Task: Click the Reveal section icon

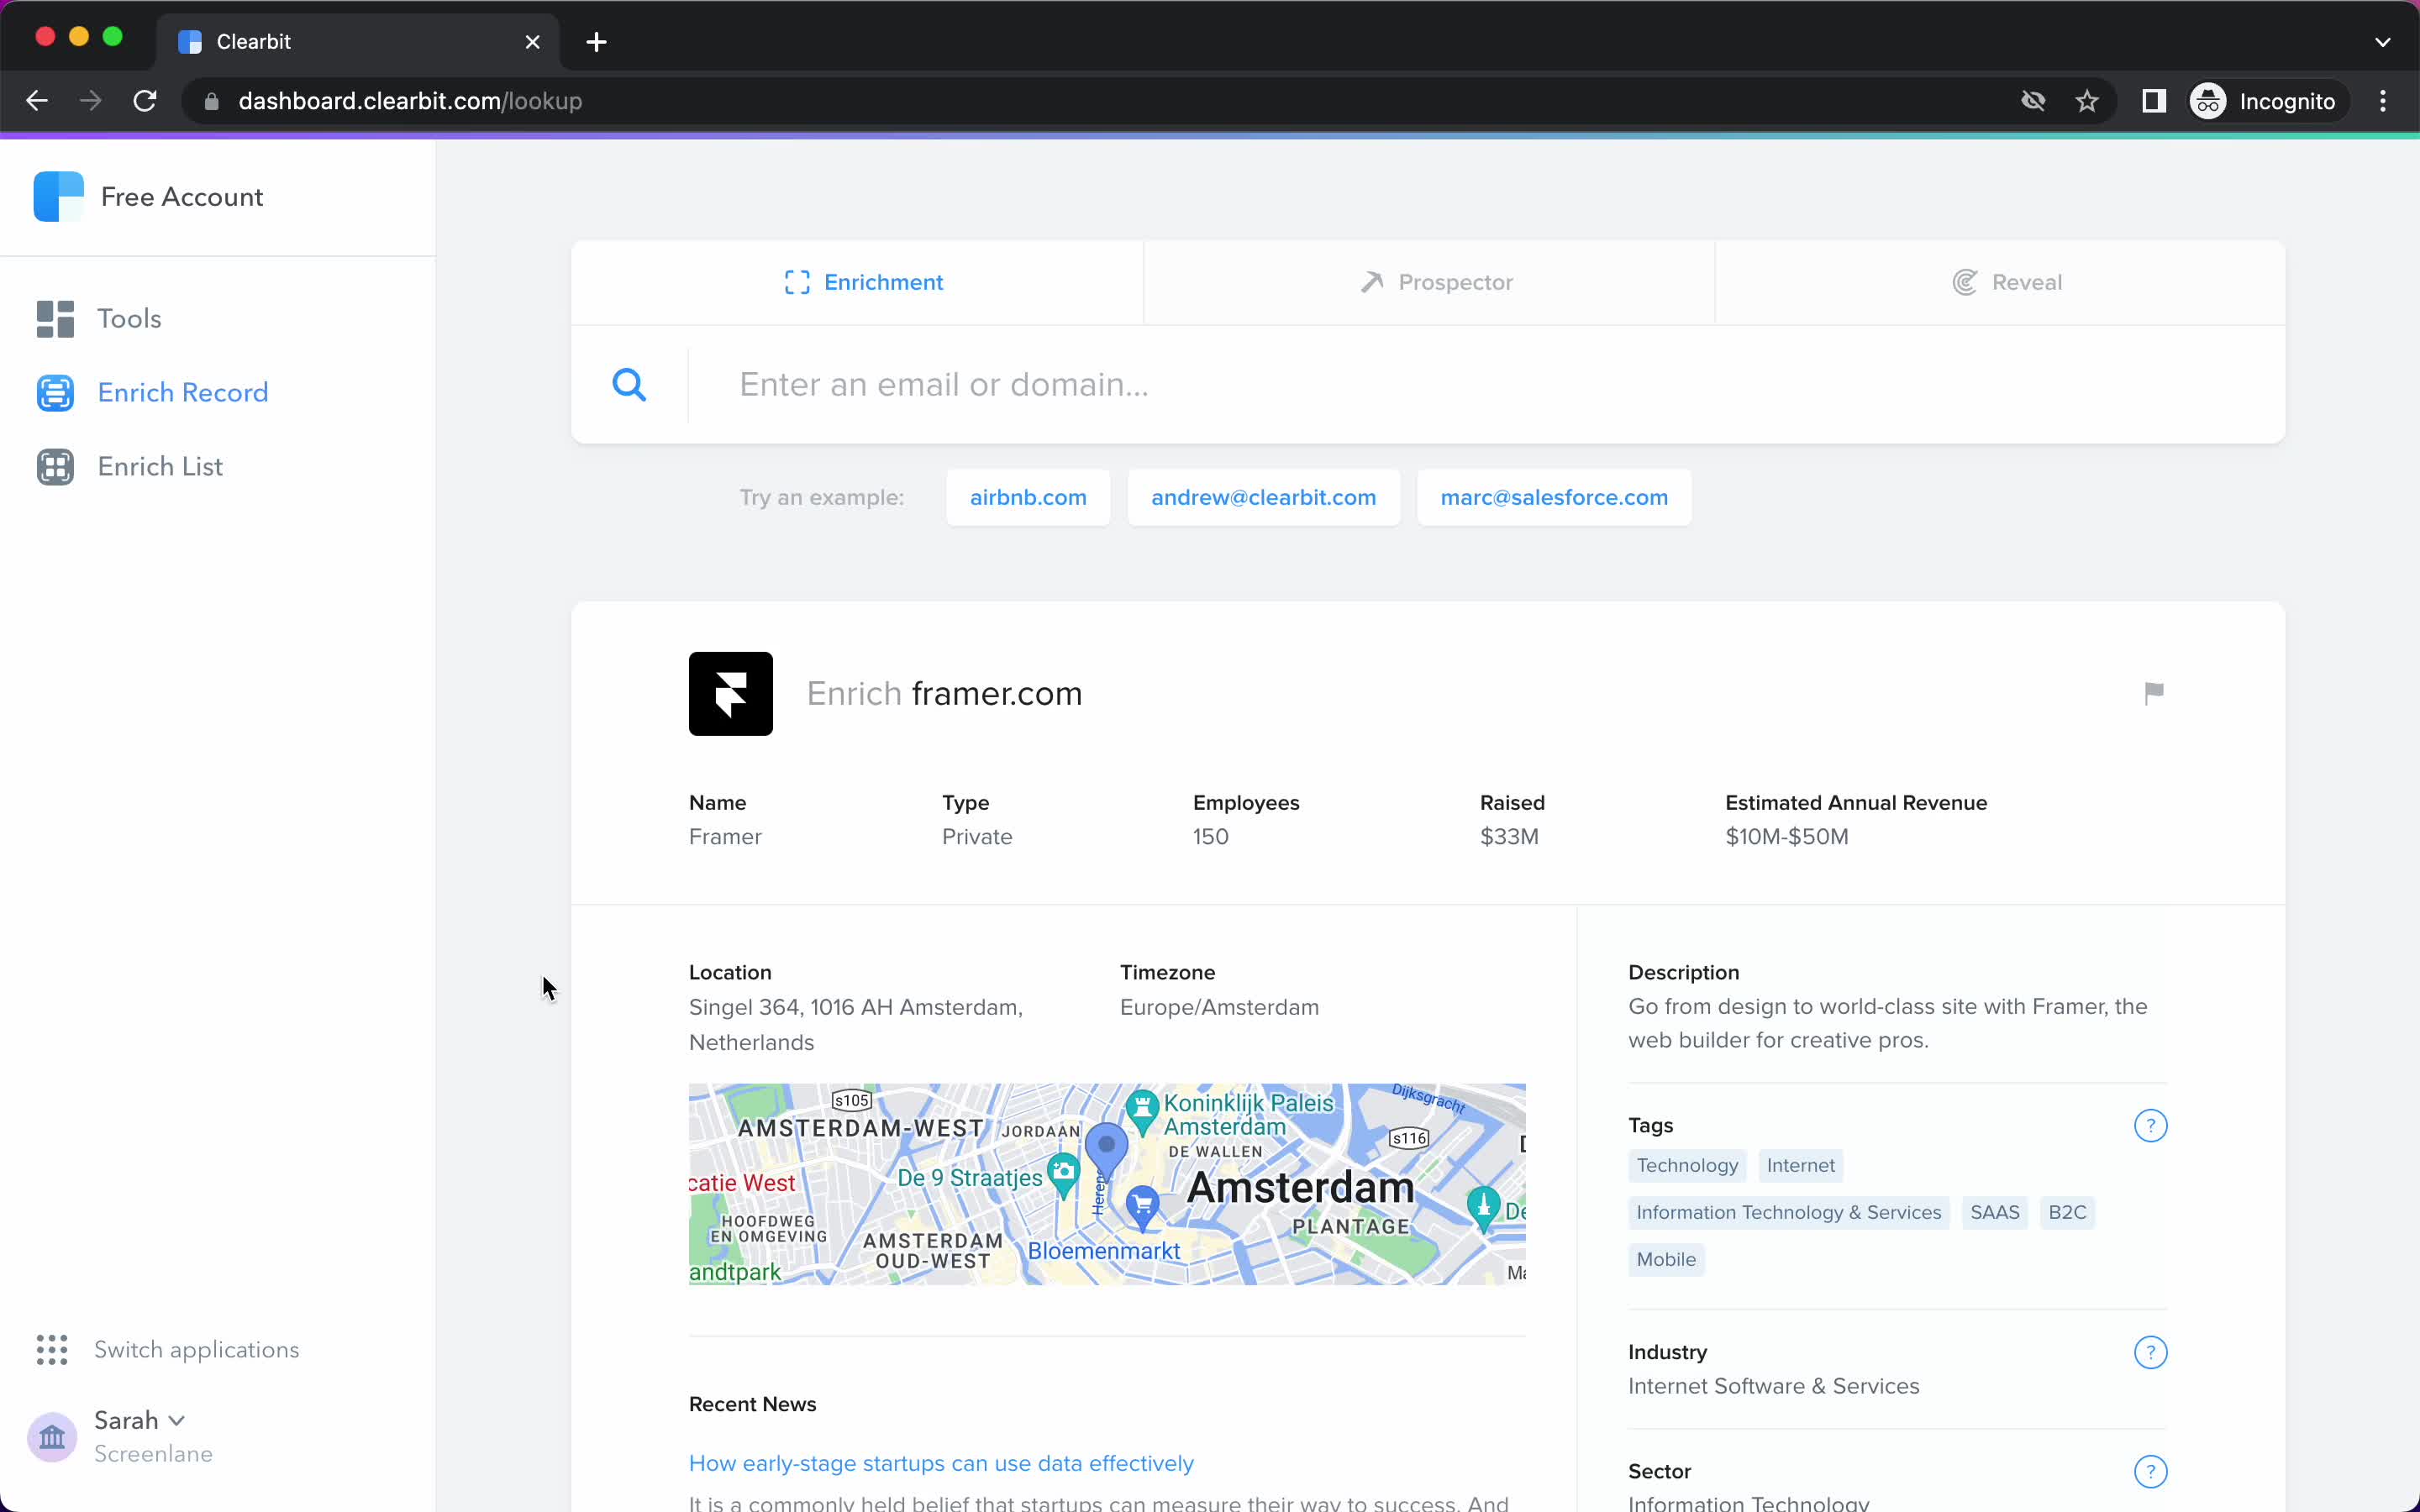Action: [x=1965, y=282]
